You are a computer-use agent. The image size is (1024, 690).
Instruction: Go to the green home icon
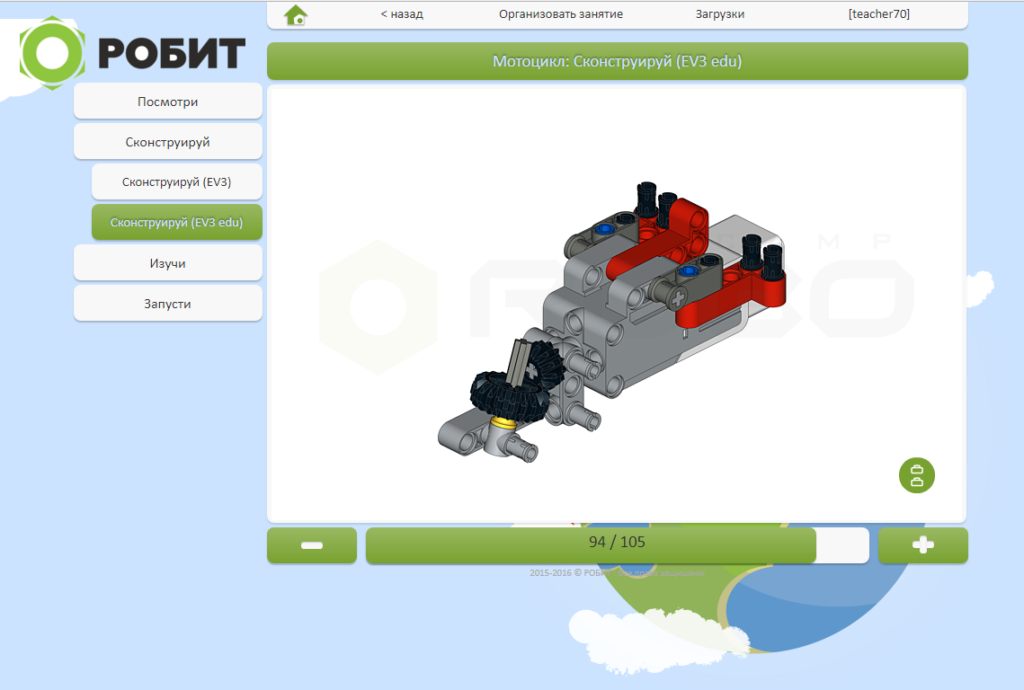(x=296, y=14)
